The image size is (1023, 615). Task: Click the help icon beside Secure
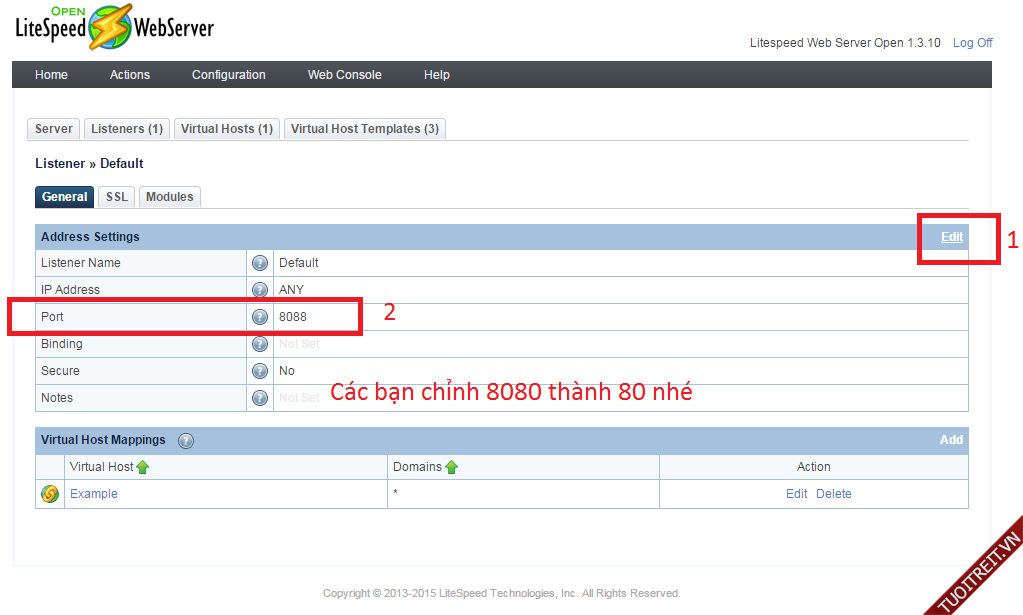pyautogui.click(x=260, y=371)
